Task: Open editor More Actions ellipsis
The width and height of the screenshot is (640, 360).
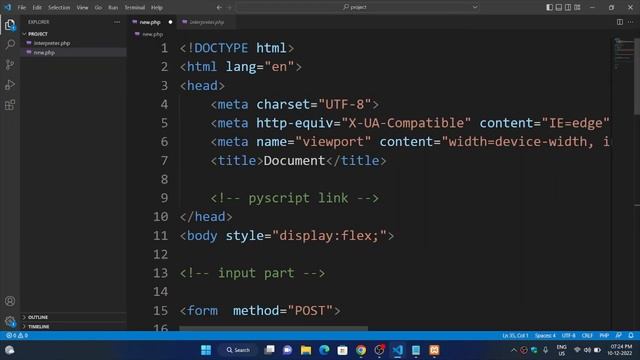Action: 631,22
